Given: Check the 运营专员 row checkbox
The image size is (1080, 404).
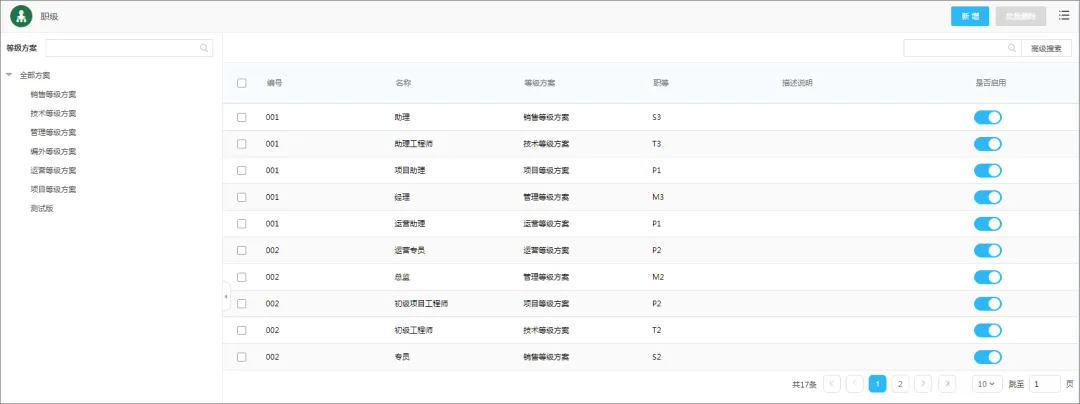Looking at the screenshot, I should [242, 251].
